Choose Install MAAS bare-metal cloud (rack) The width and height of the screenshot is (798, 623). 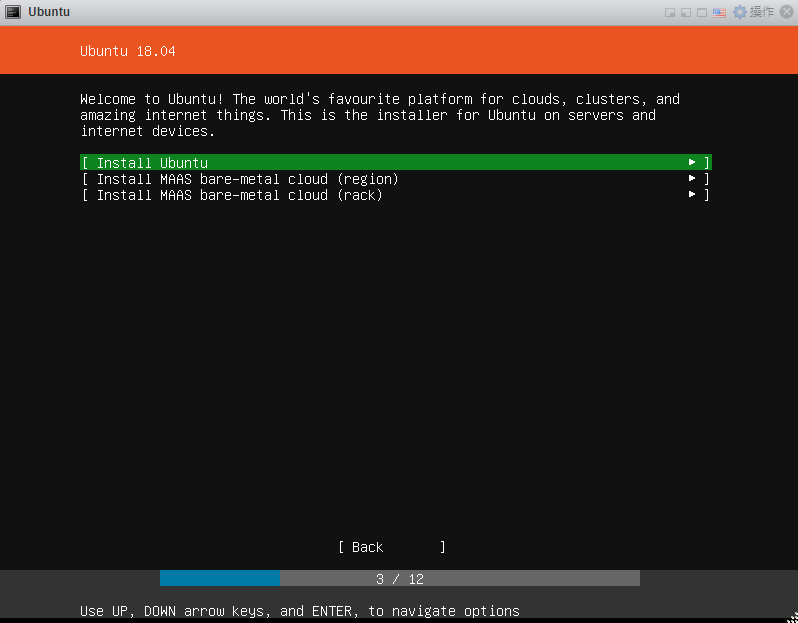(239, 195)
